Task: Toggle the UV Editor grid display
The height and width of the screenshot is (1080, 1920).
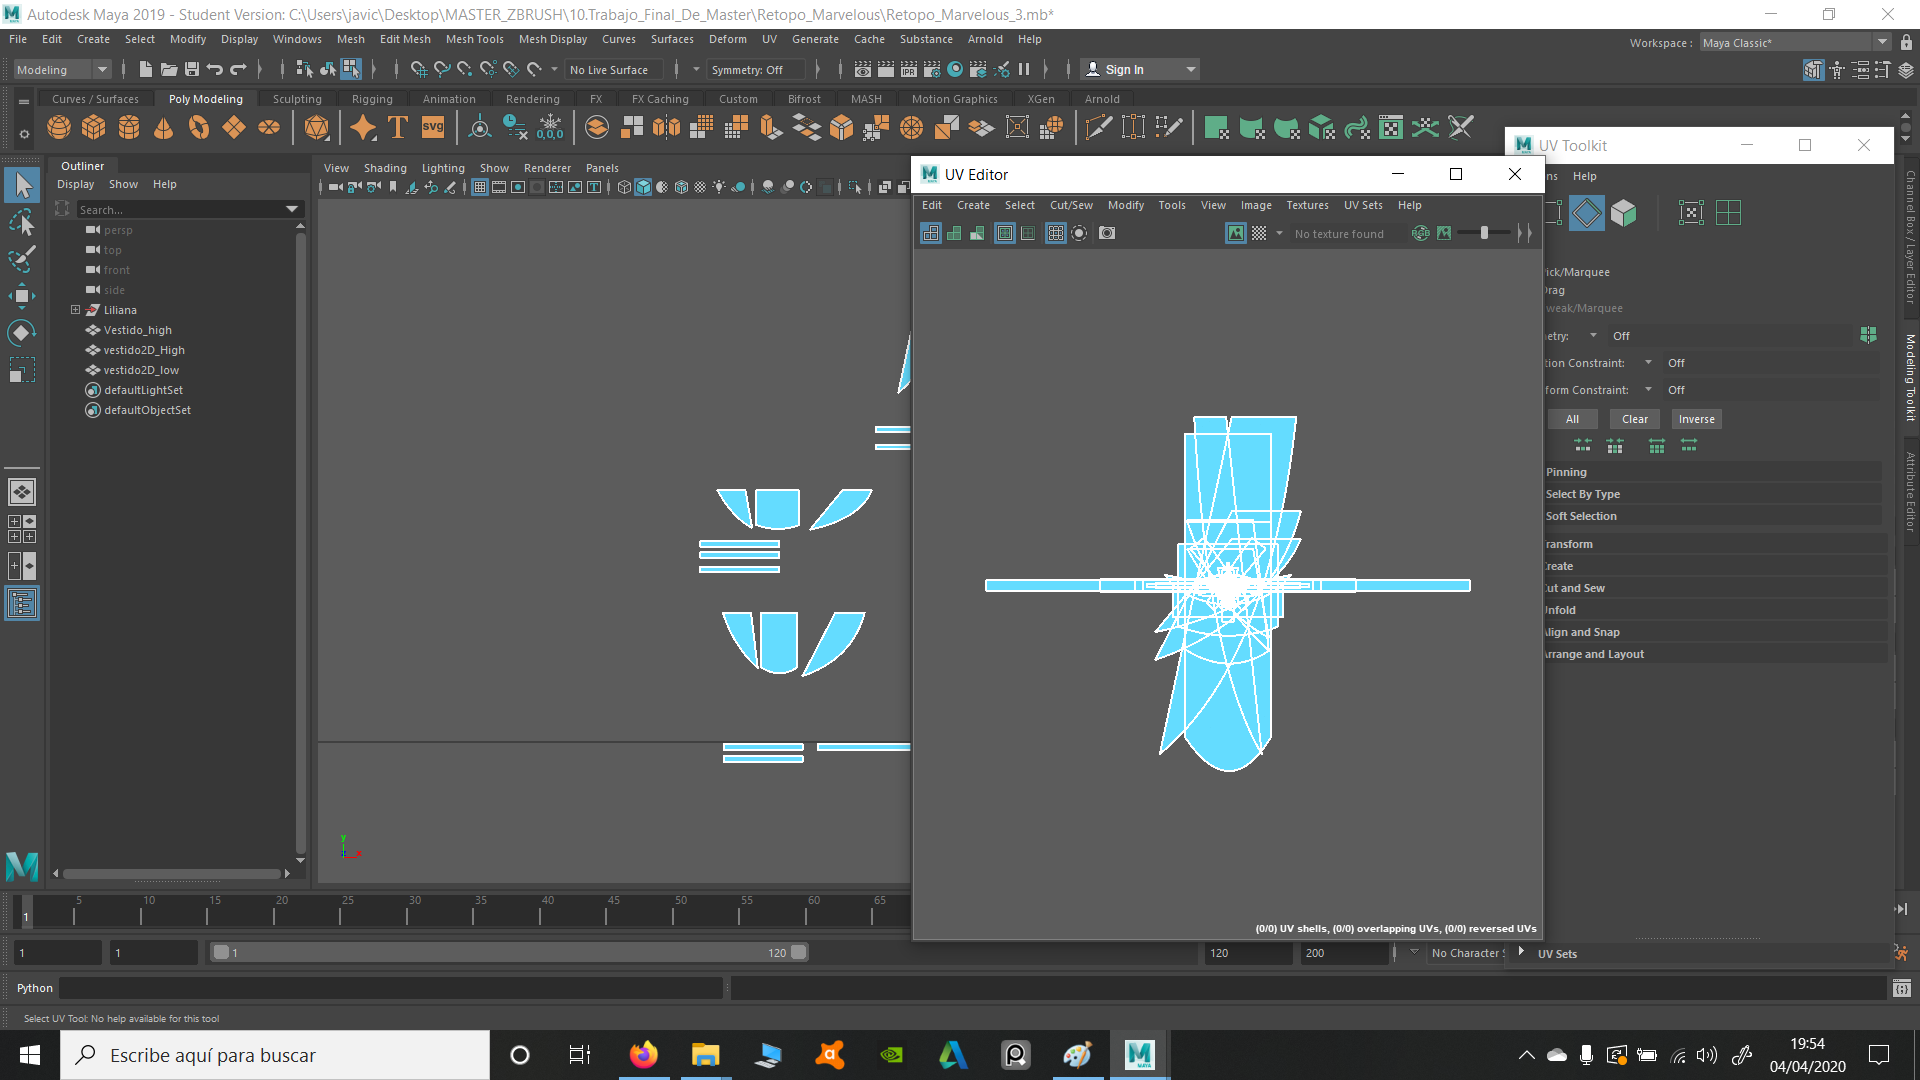Action: click(1056, 233)
